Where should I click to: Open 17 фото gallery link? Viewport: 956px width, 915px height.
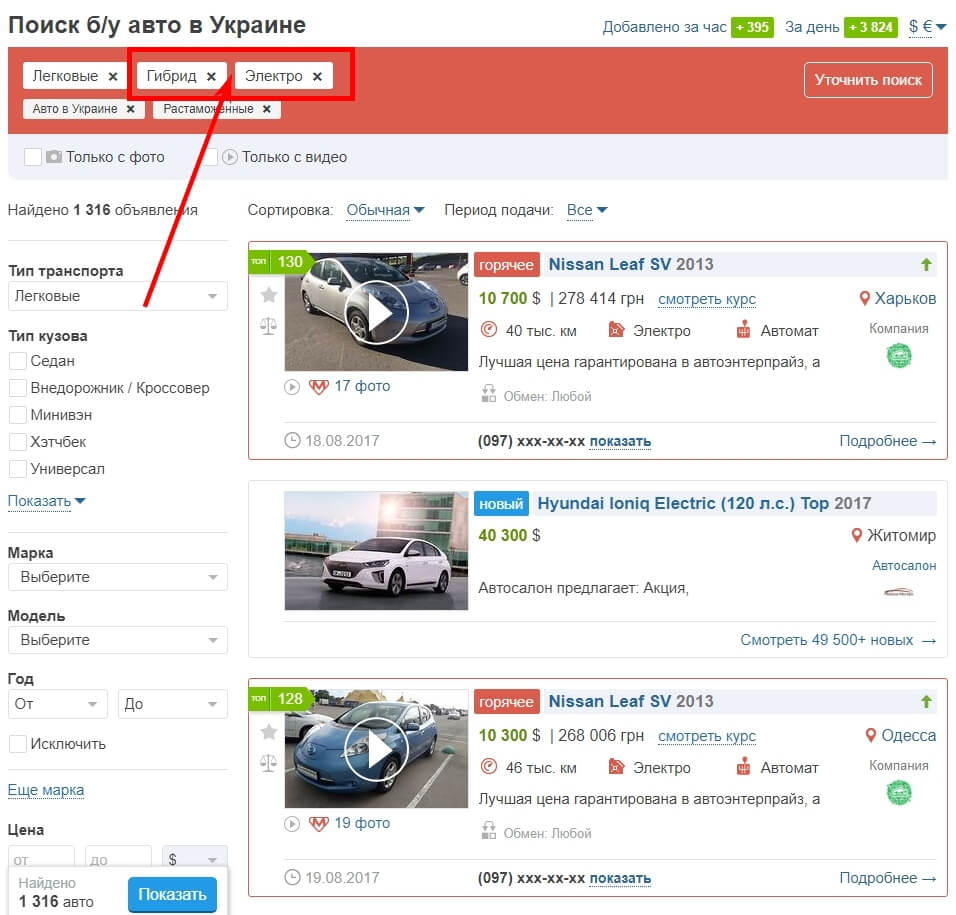[x=362, y=386]
